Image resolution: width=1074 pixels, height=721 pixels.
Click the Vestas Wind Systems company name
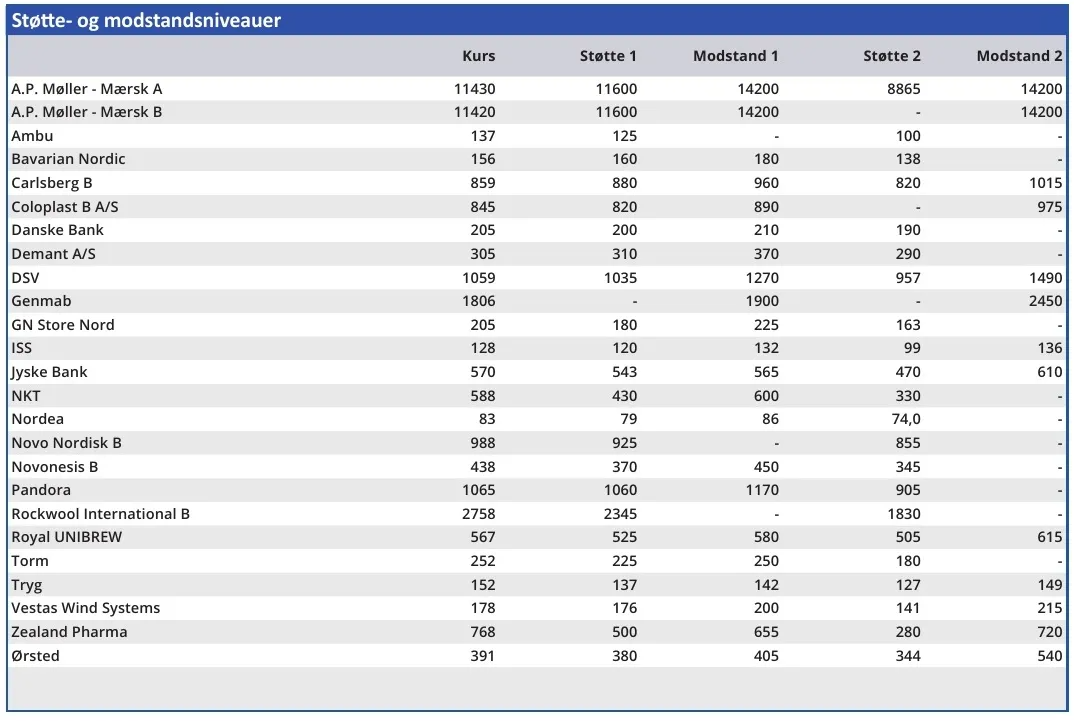[86, 608]
